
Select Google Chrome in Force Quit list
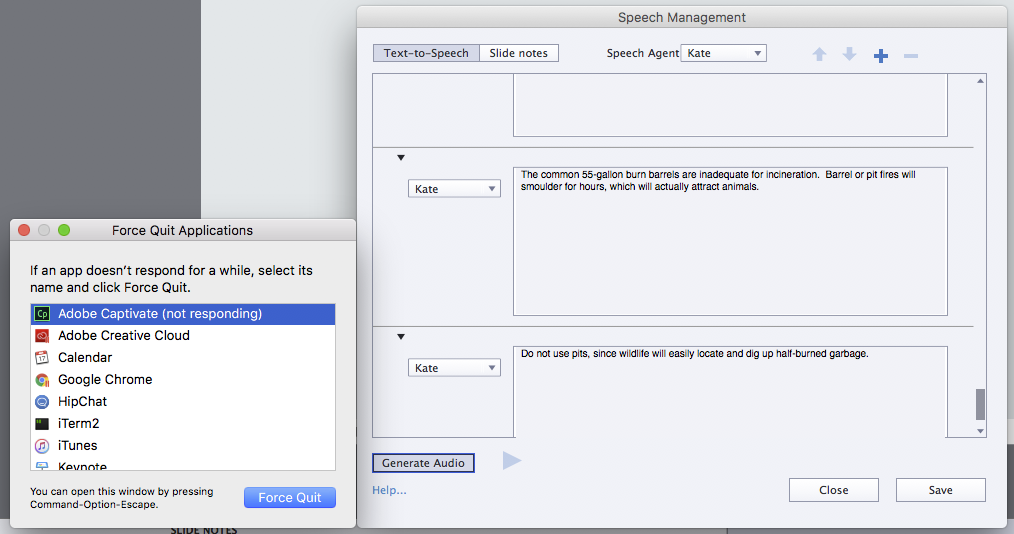pyautogui.click(x=105, y=380)
